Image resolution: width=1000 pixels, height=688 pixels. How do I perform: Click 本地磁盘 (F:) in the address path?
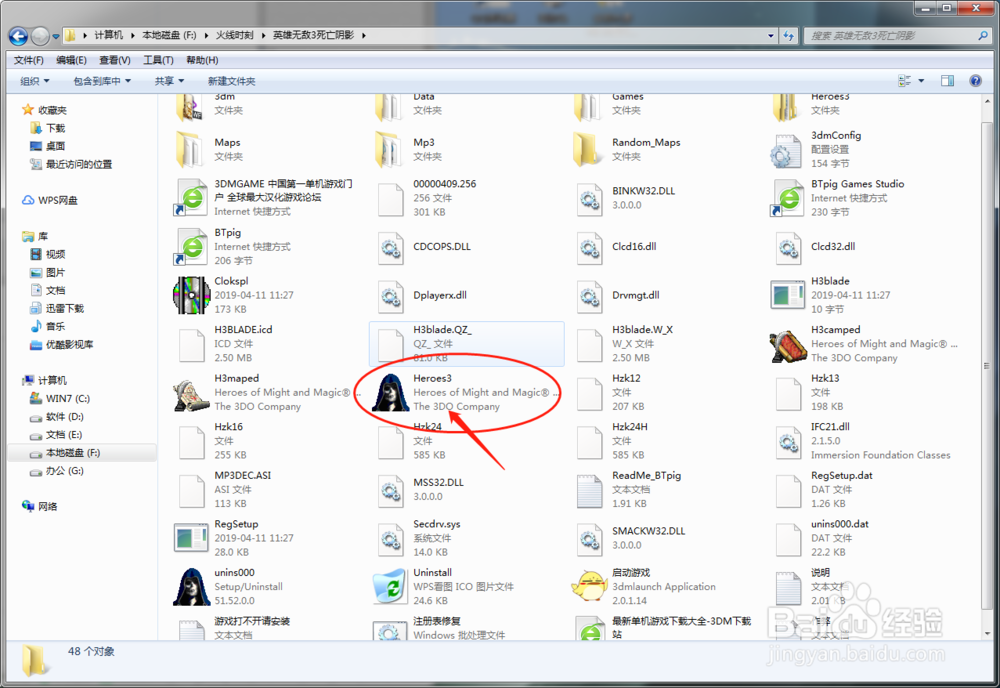click(169, 35)
